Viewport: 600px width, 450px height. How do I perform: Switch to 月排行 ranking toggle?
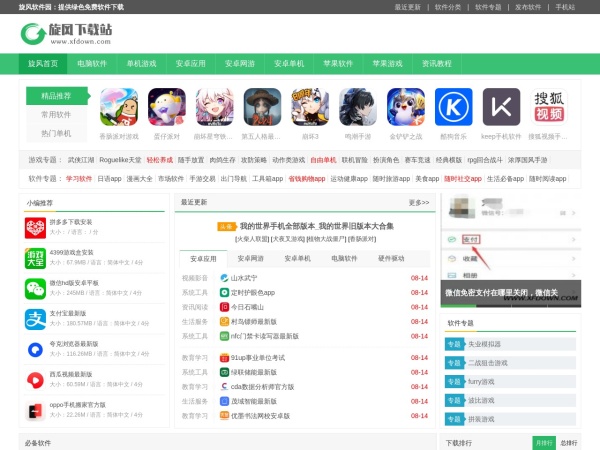tap(543, 442)
